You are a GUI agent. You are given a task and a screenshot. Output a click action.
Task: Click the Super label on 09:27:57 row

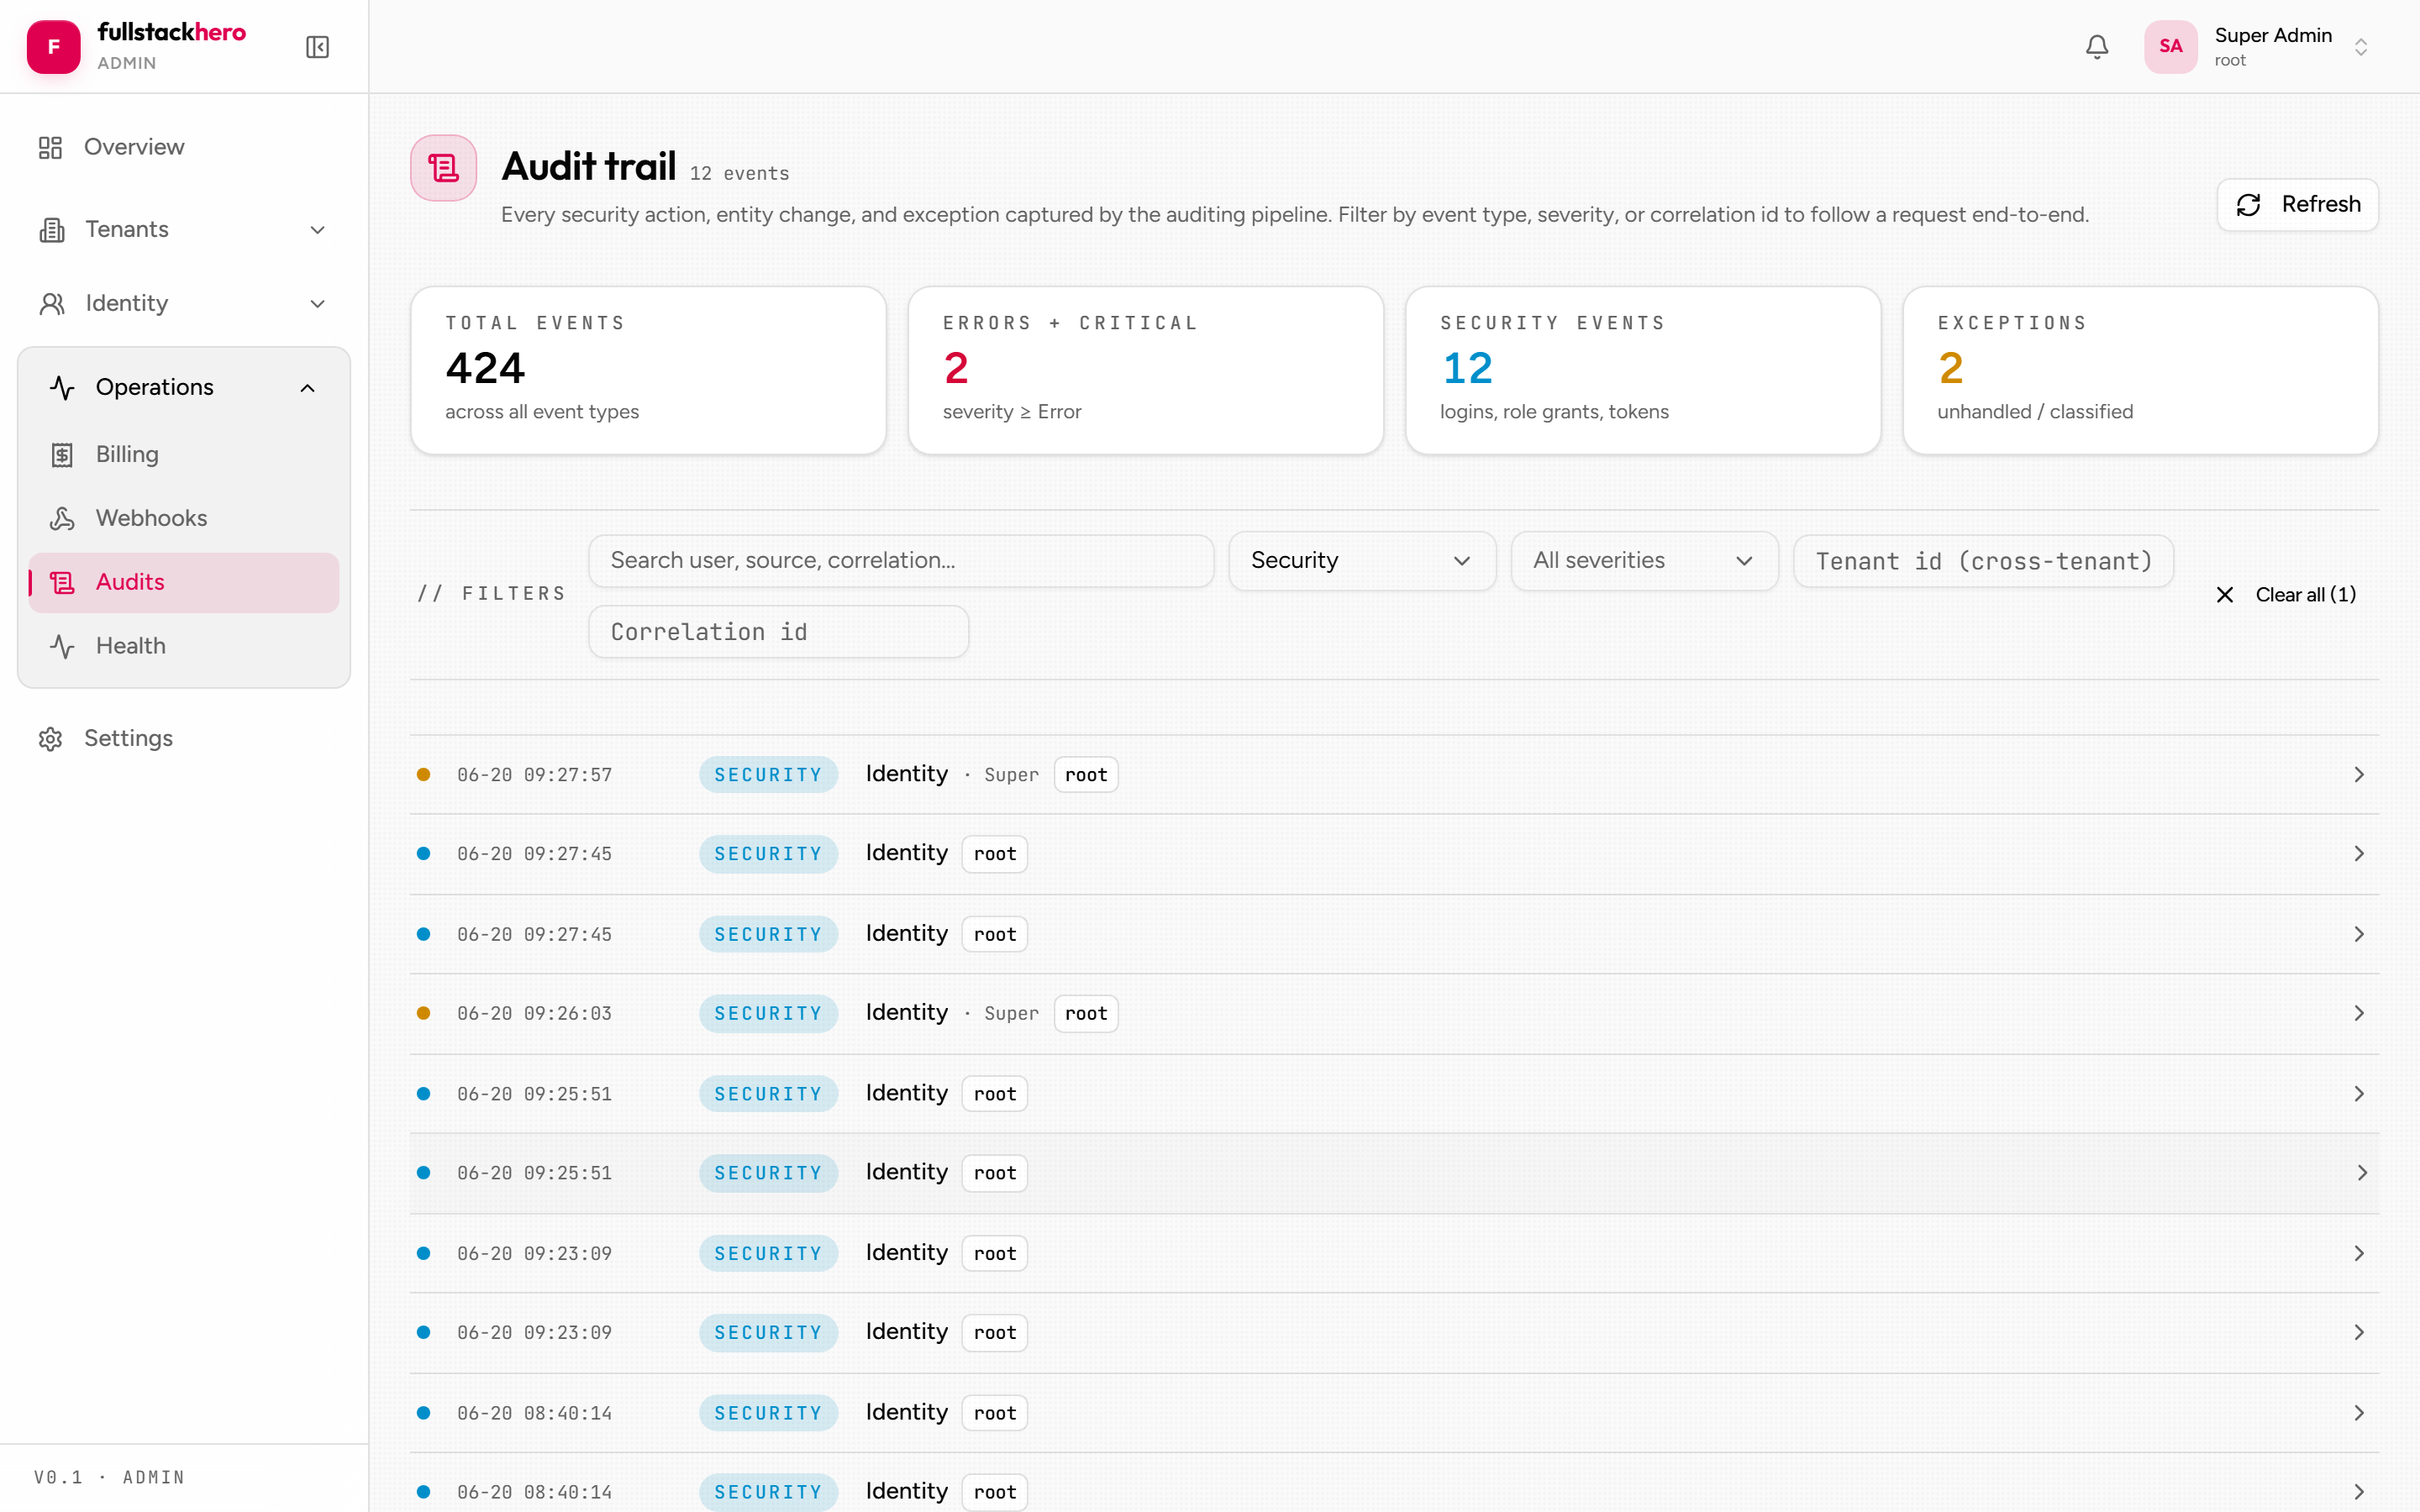pos(1011,775)
